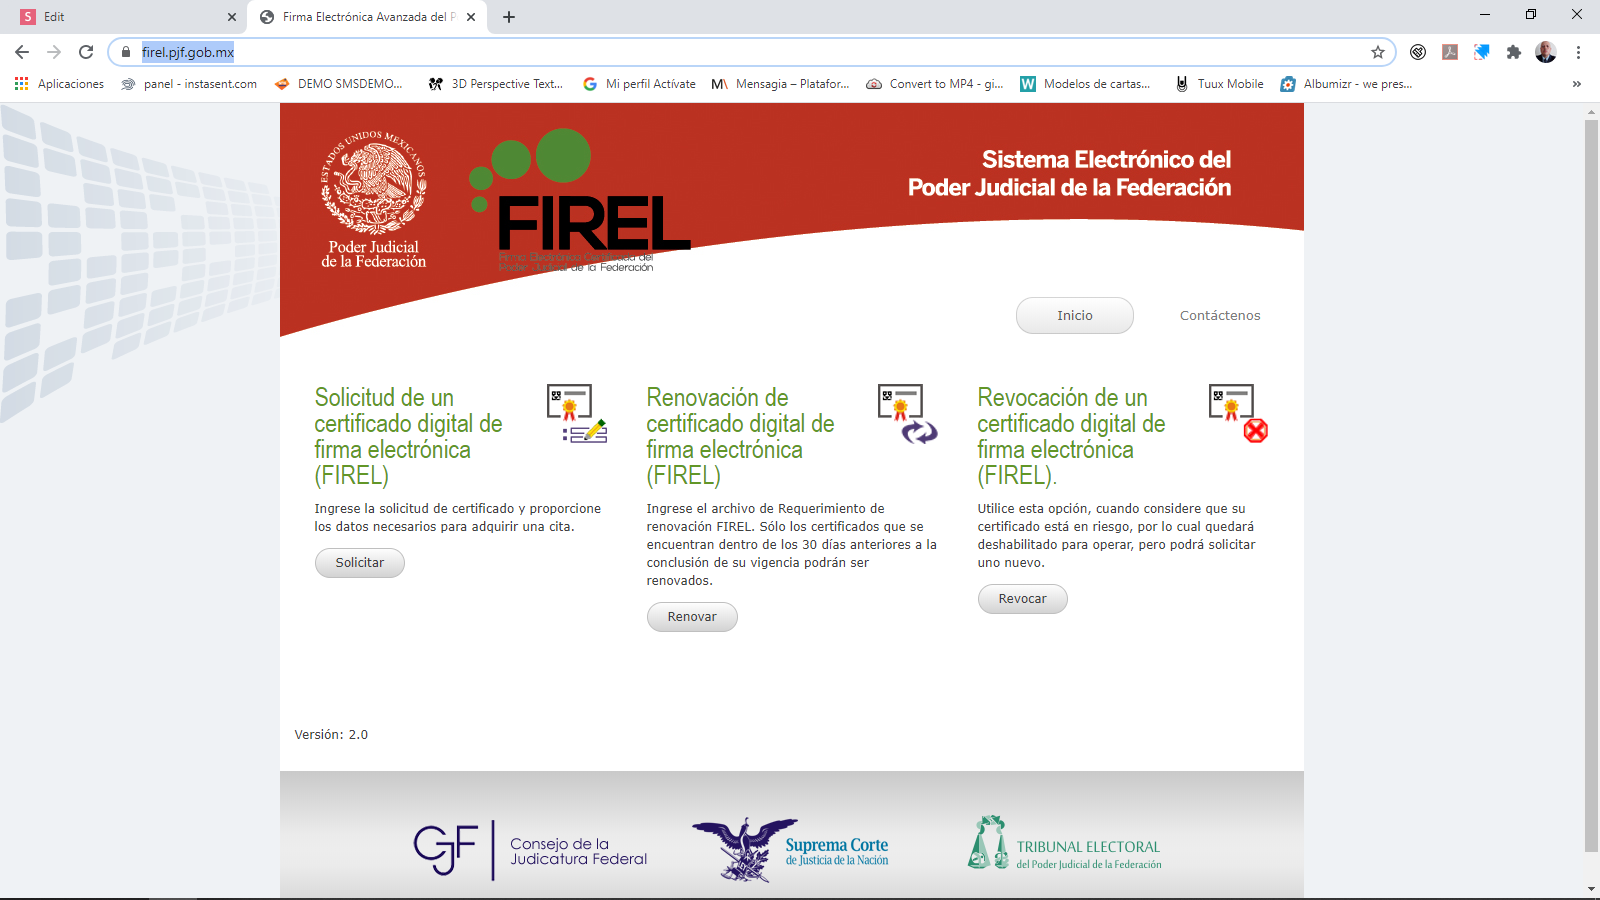Go back with the browser back arrow
This screenshot has width=1600, height=900.
[22, 52]
